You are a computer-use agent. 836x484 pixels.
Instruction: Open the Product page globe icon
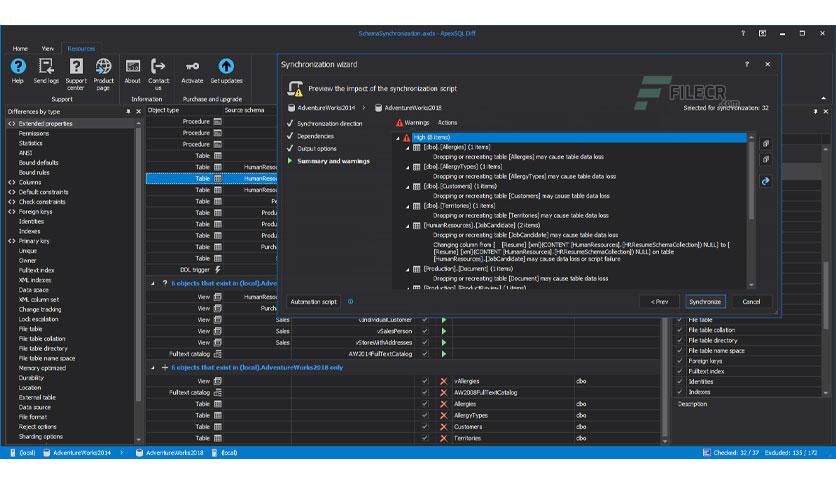click(103, 67)
